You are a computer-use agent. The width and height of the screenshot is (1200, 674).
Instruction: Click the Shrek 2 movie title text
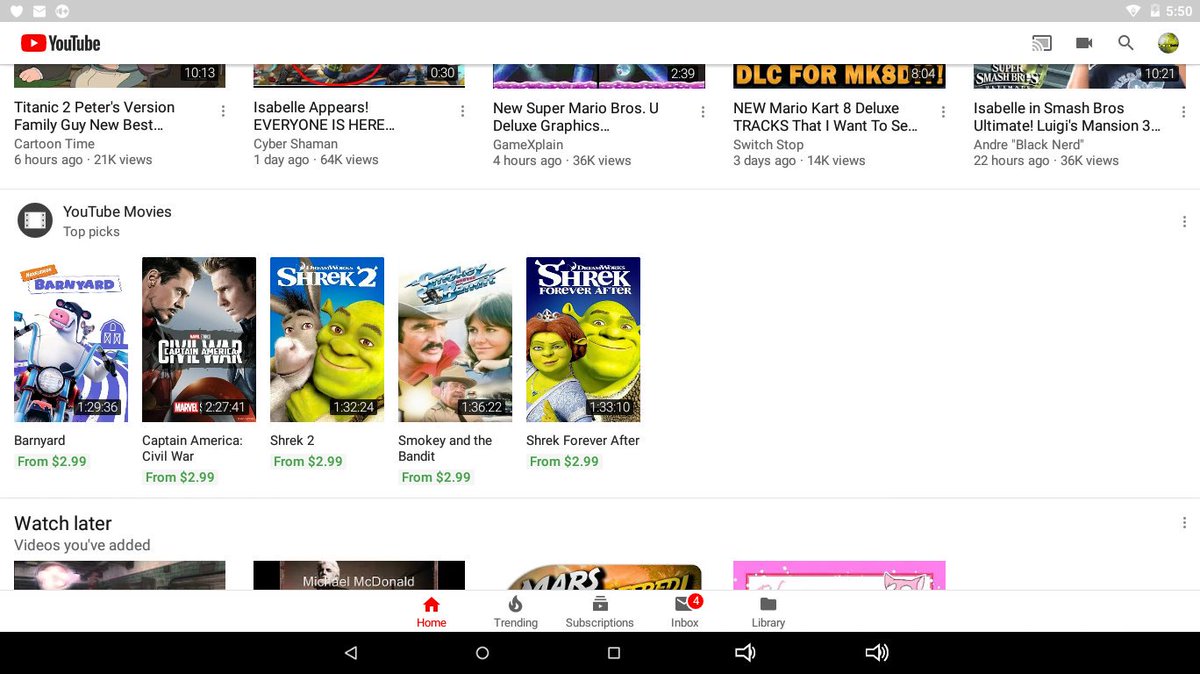tap(292, 440)
